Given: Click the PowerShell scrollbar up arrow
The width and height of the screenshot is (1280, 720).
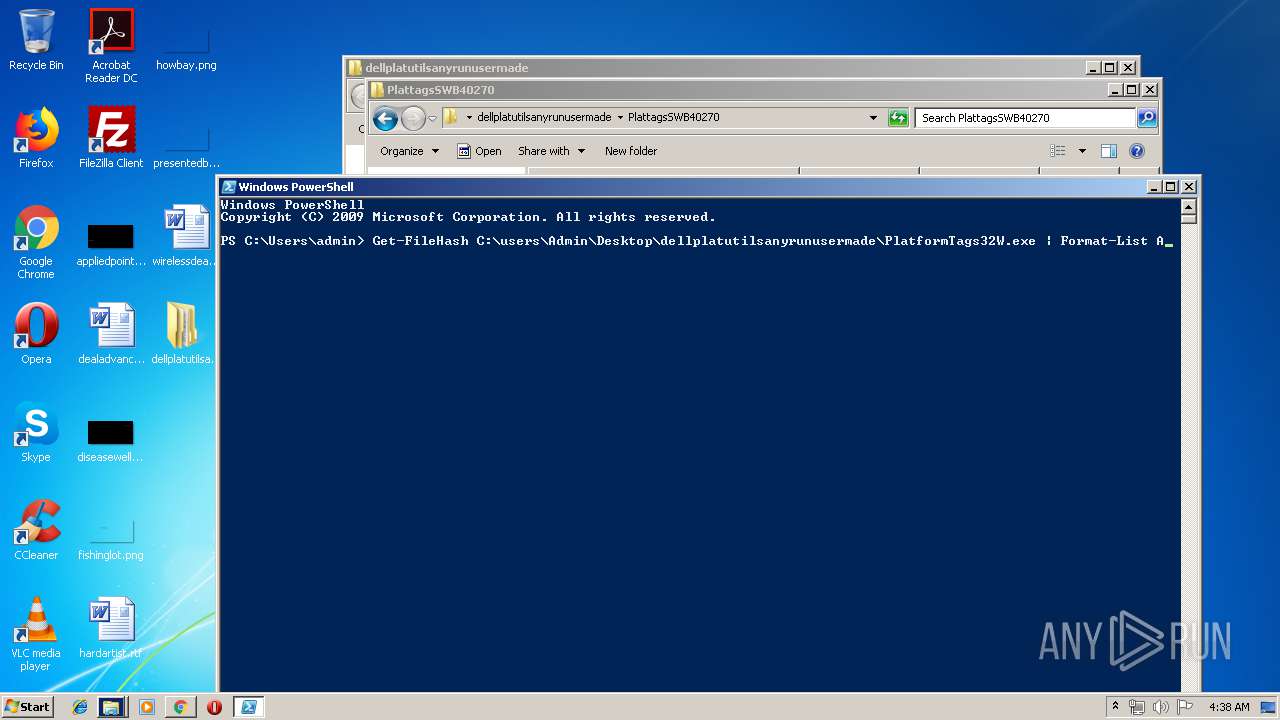Looking at the screenshot, I should point(1188,206).
